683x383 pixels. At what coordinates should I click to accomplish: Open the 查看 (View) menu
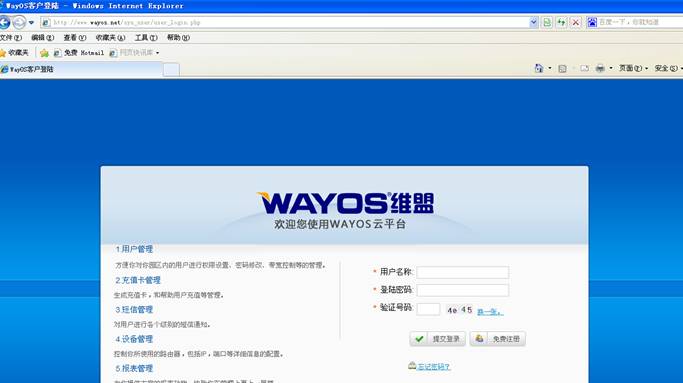coord(75,38)
